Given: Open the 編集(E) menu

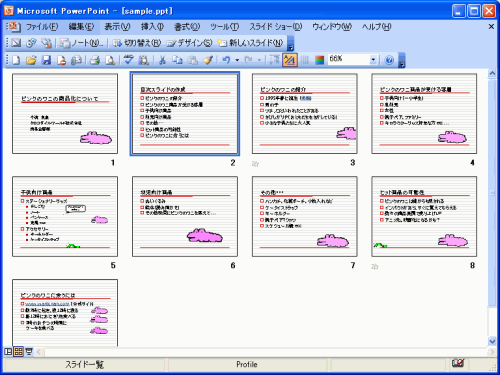Looking at the screenshot, I should pyautogui.click(x=81, y=27).
